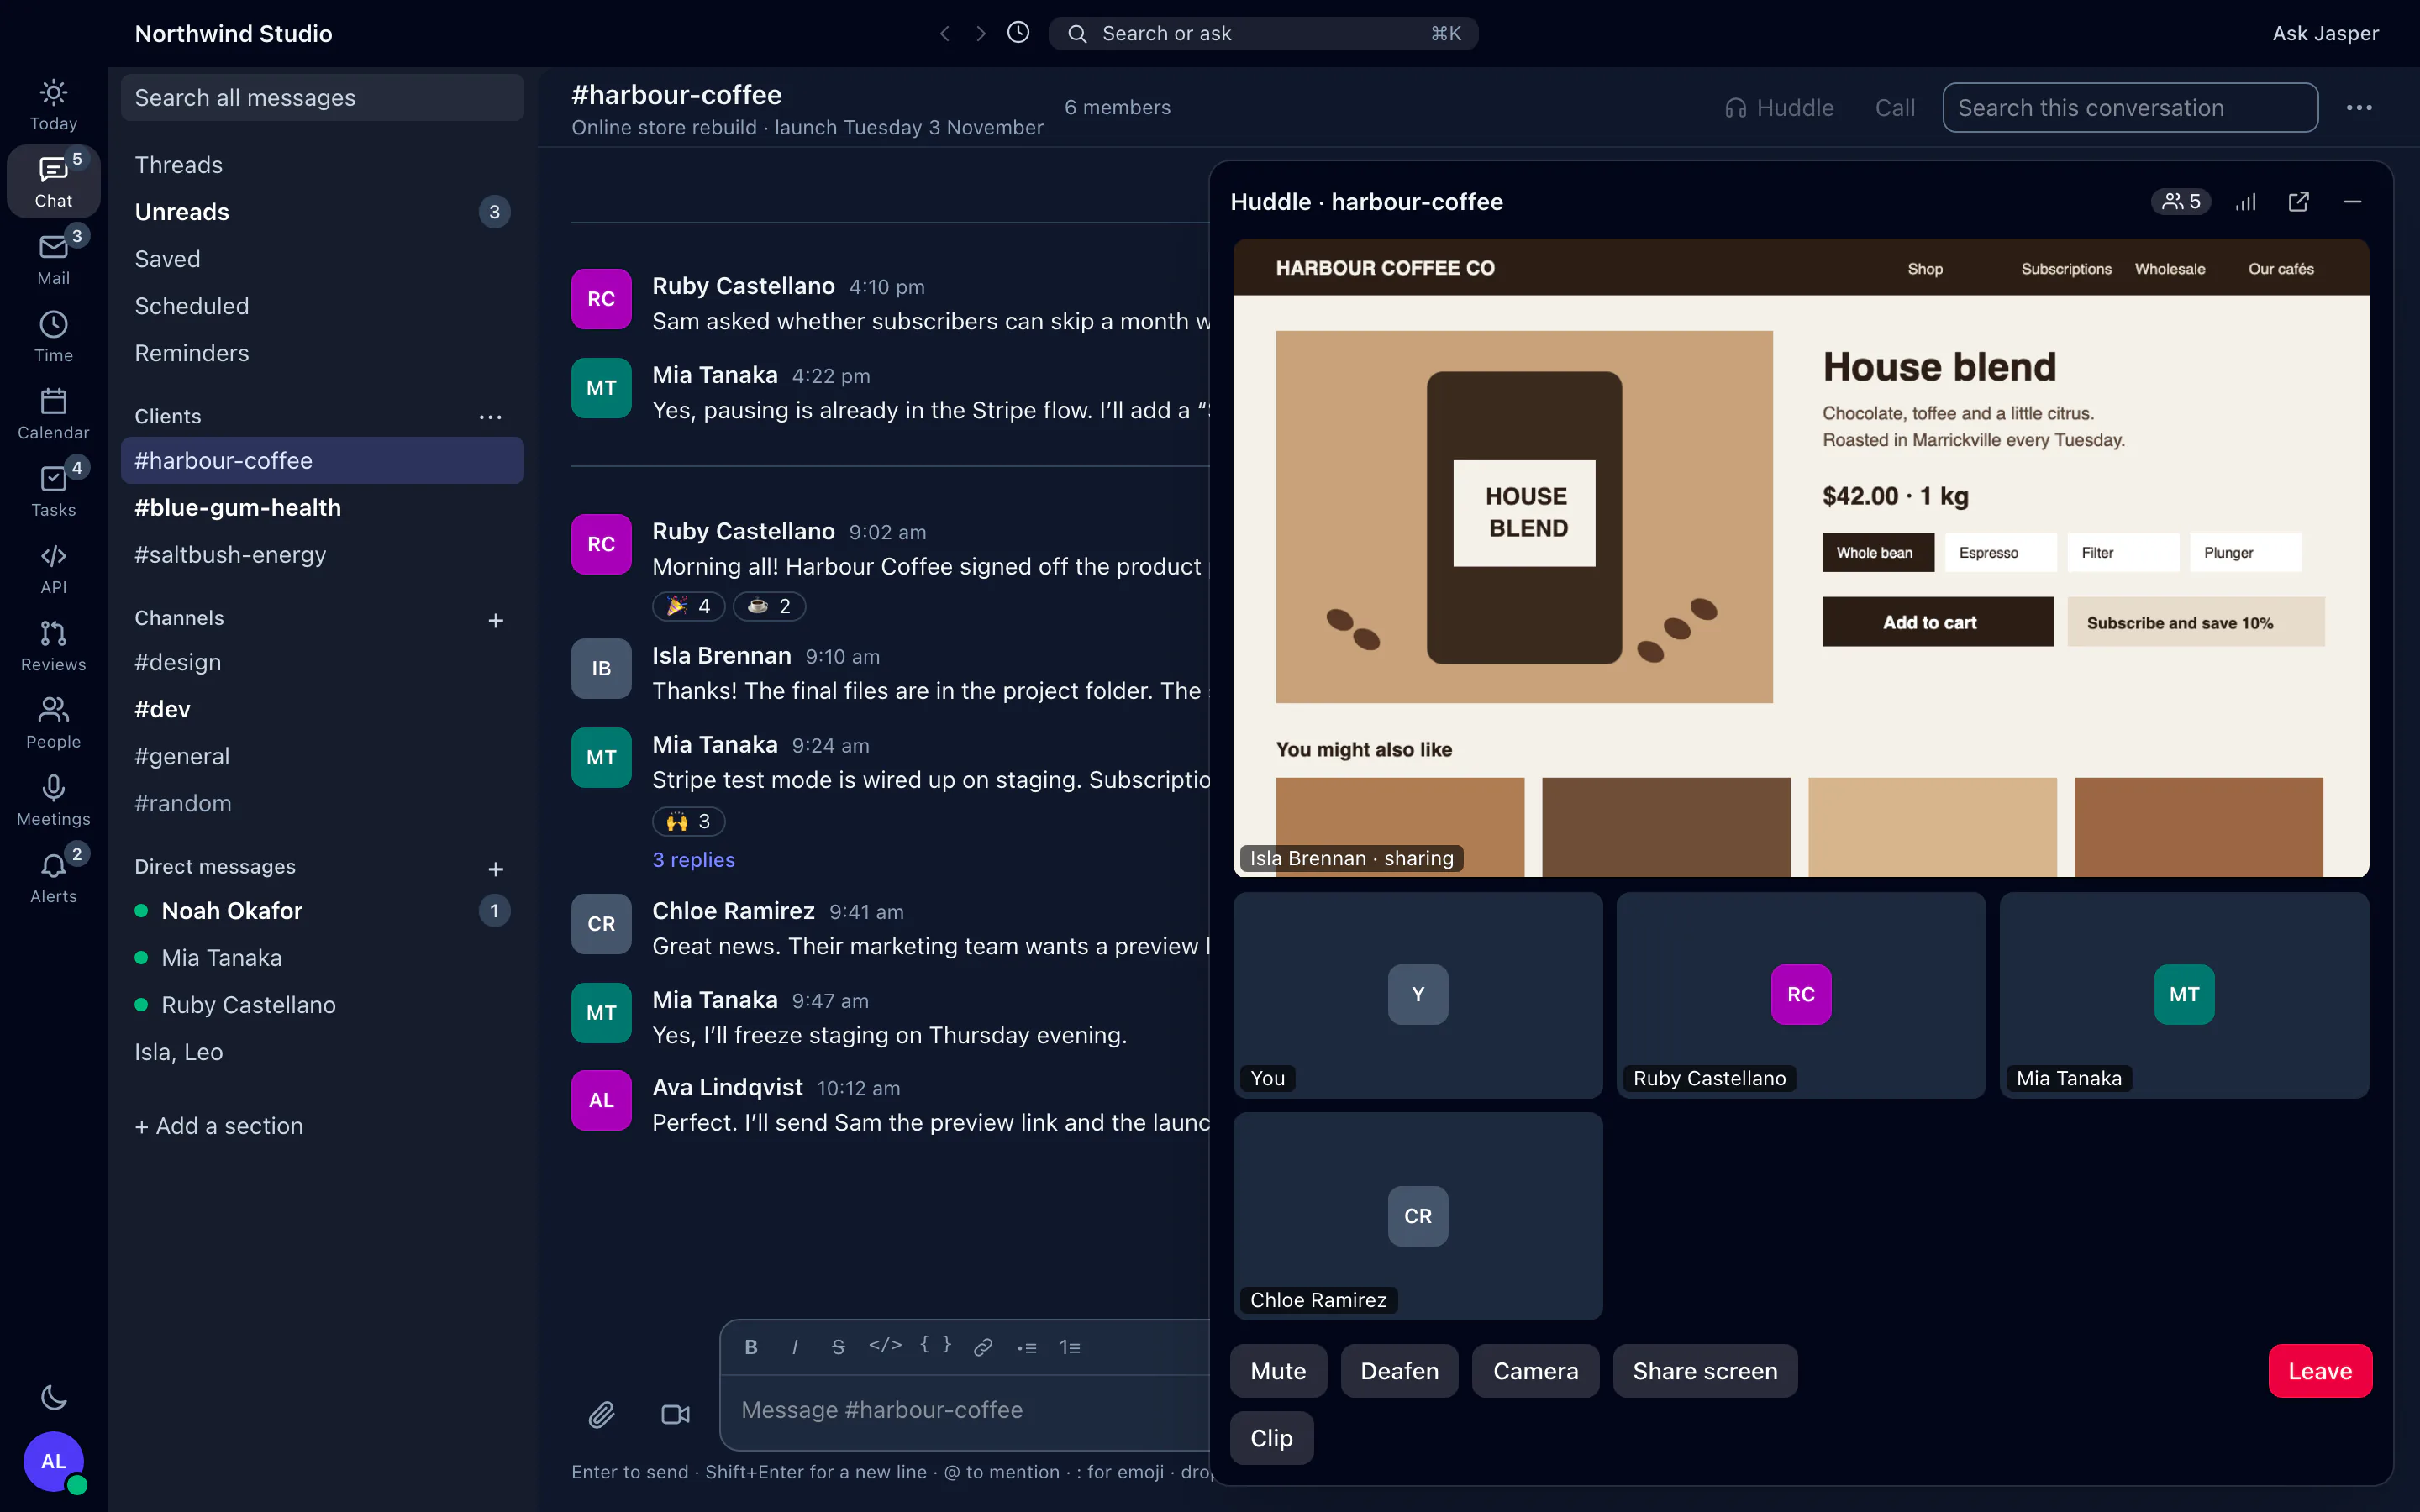2420x1512 pixels.
Task: Toggle strikethrough formatting in composer
Action: click(838, 1347)
